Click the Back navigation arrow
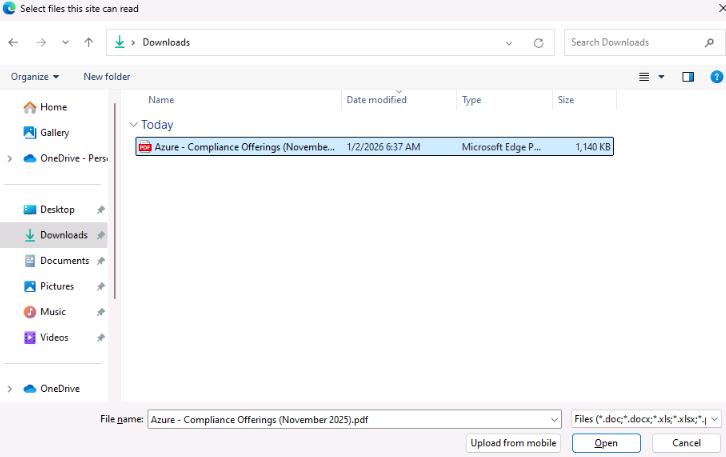 [x=13, y=43]
